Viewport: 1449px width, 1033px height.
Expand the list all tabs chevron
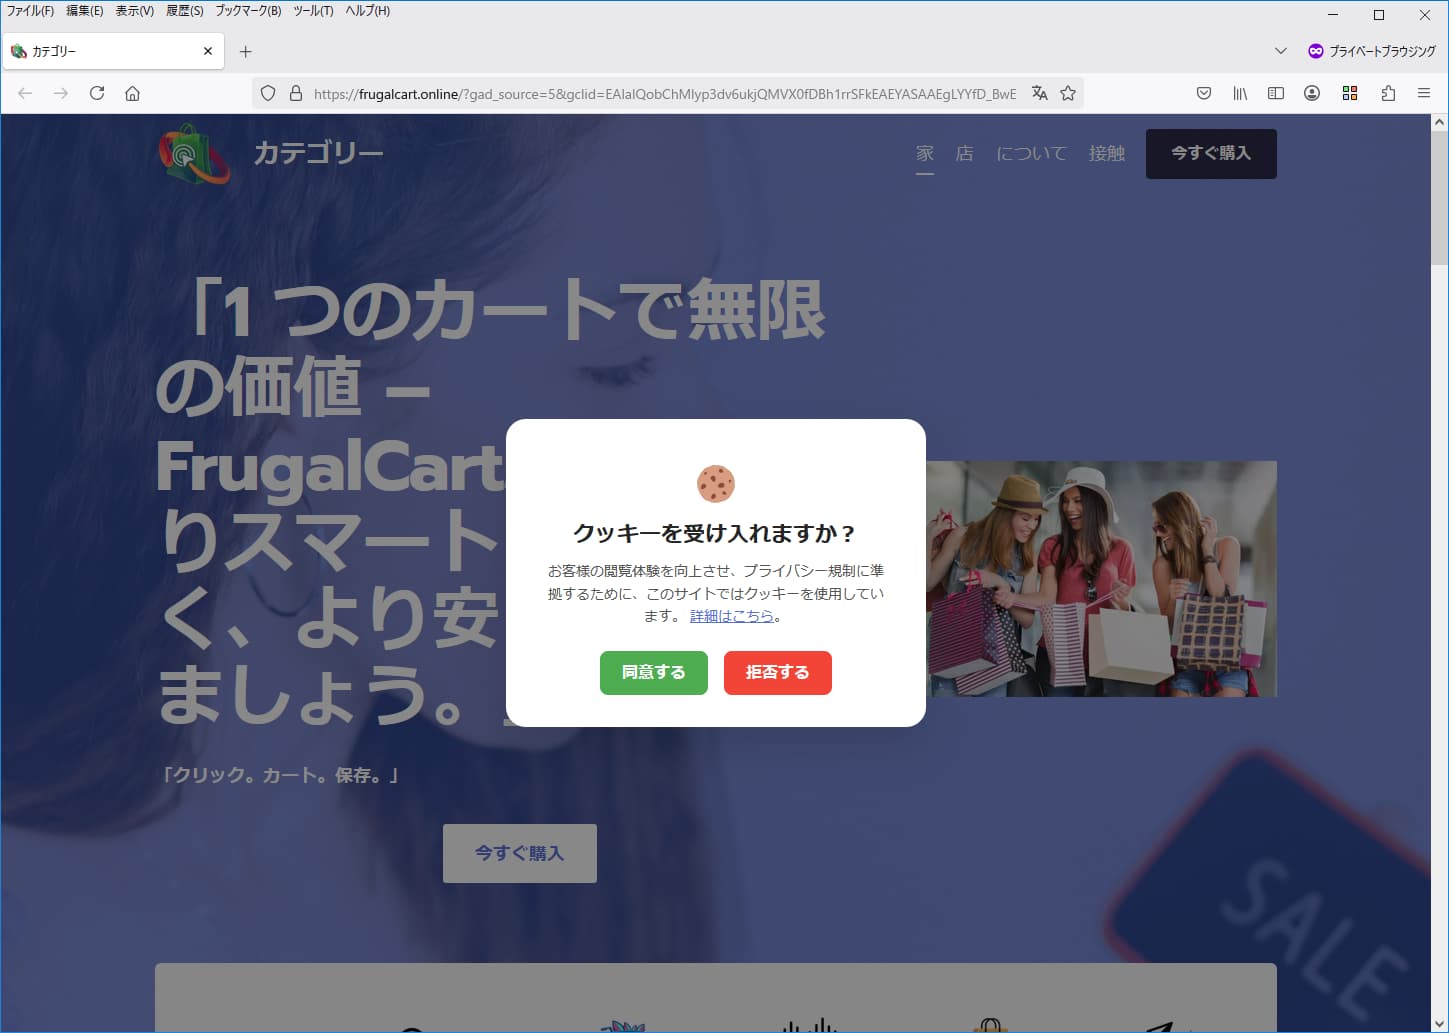(1280, 51)
